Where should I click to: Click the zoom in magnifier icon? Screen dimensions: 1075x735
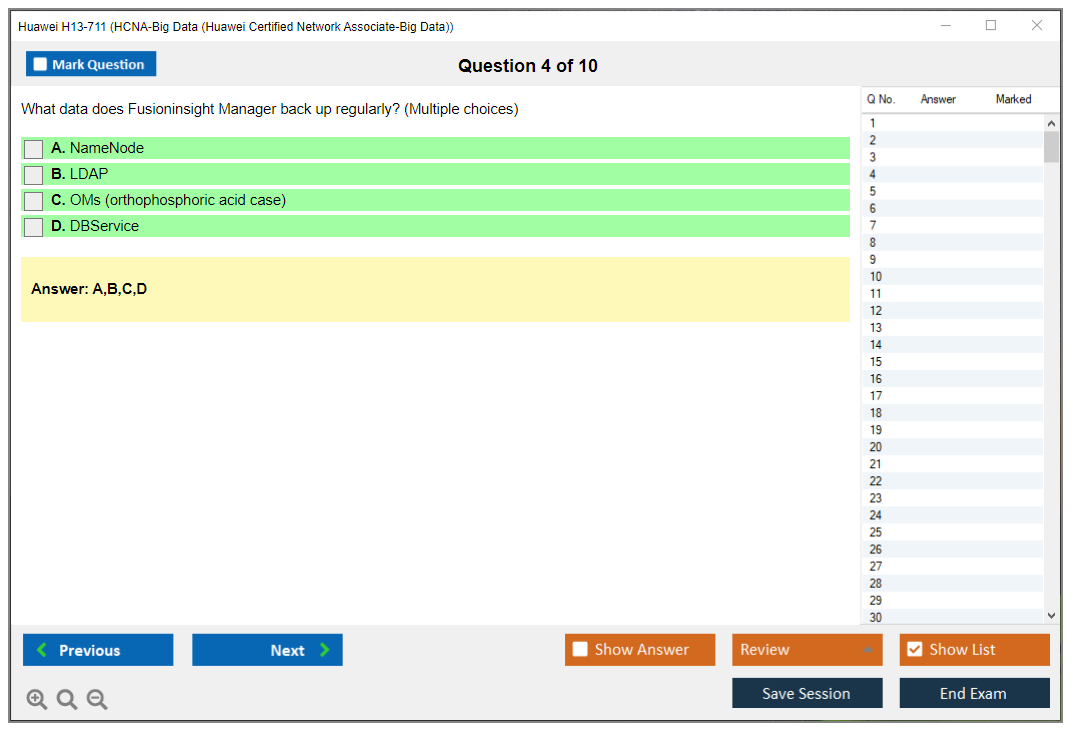tap(37, 700)
